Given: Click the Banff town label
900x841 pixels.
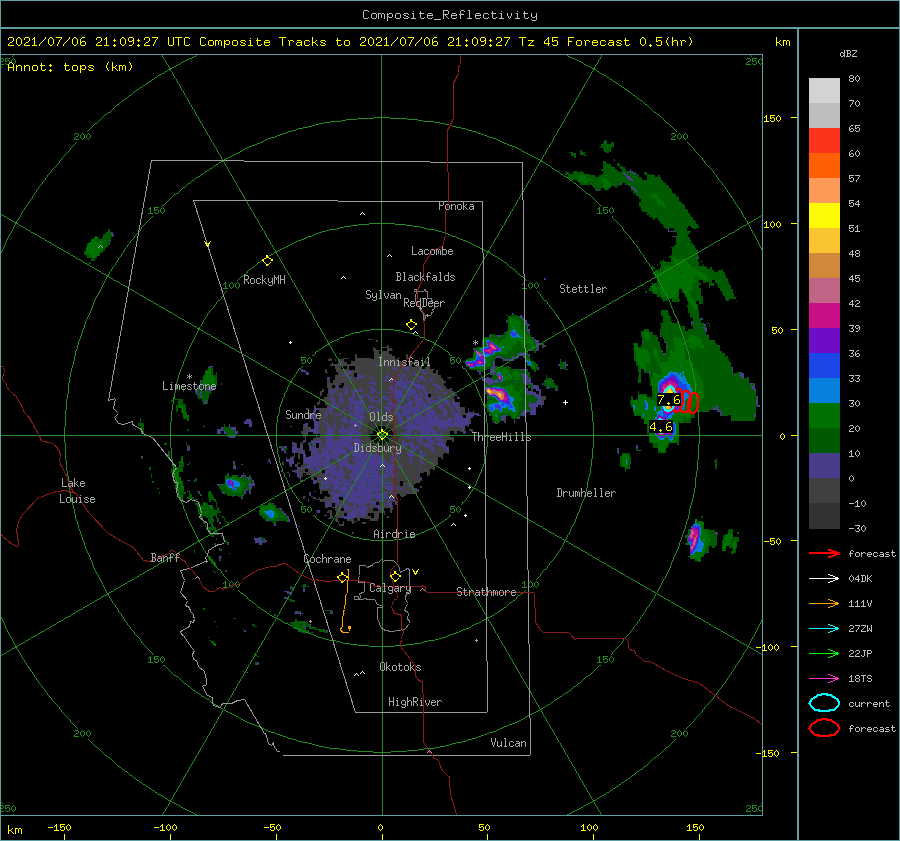Looking at the screenshot, I should click(165, 557).
